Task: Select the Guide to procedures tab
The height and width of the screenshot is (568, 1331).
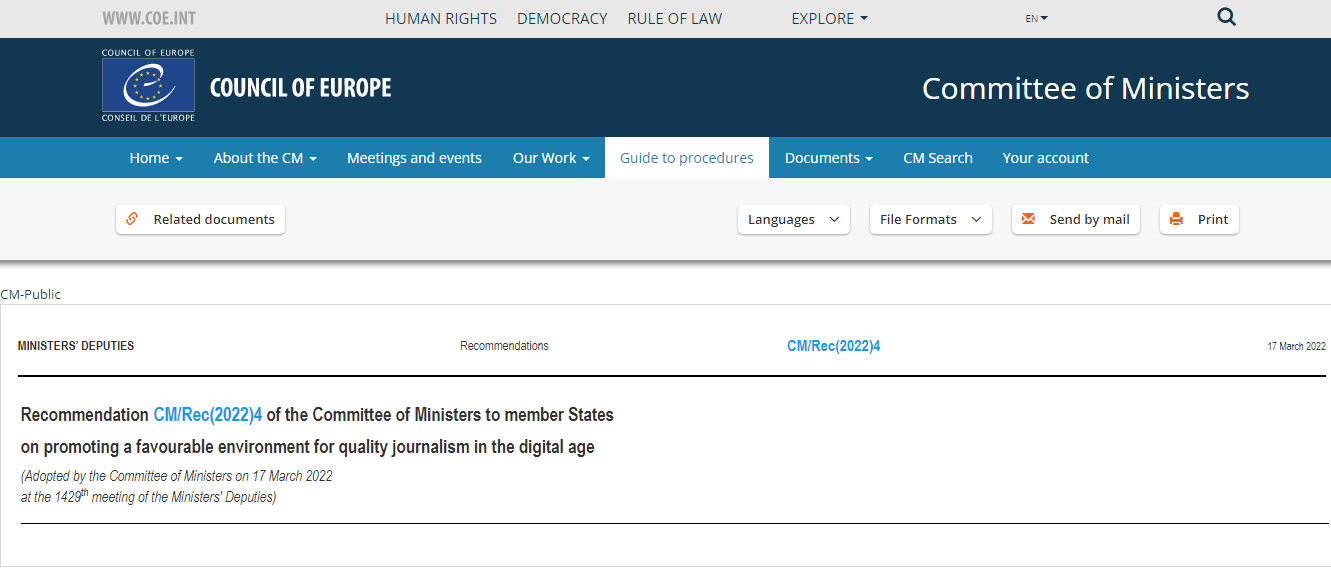Action: [x=687, y=158]
